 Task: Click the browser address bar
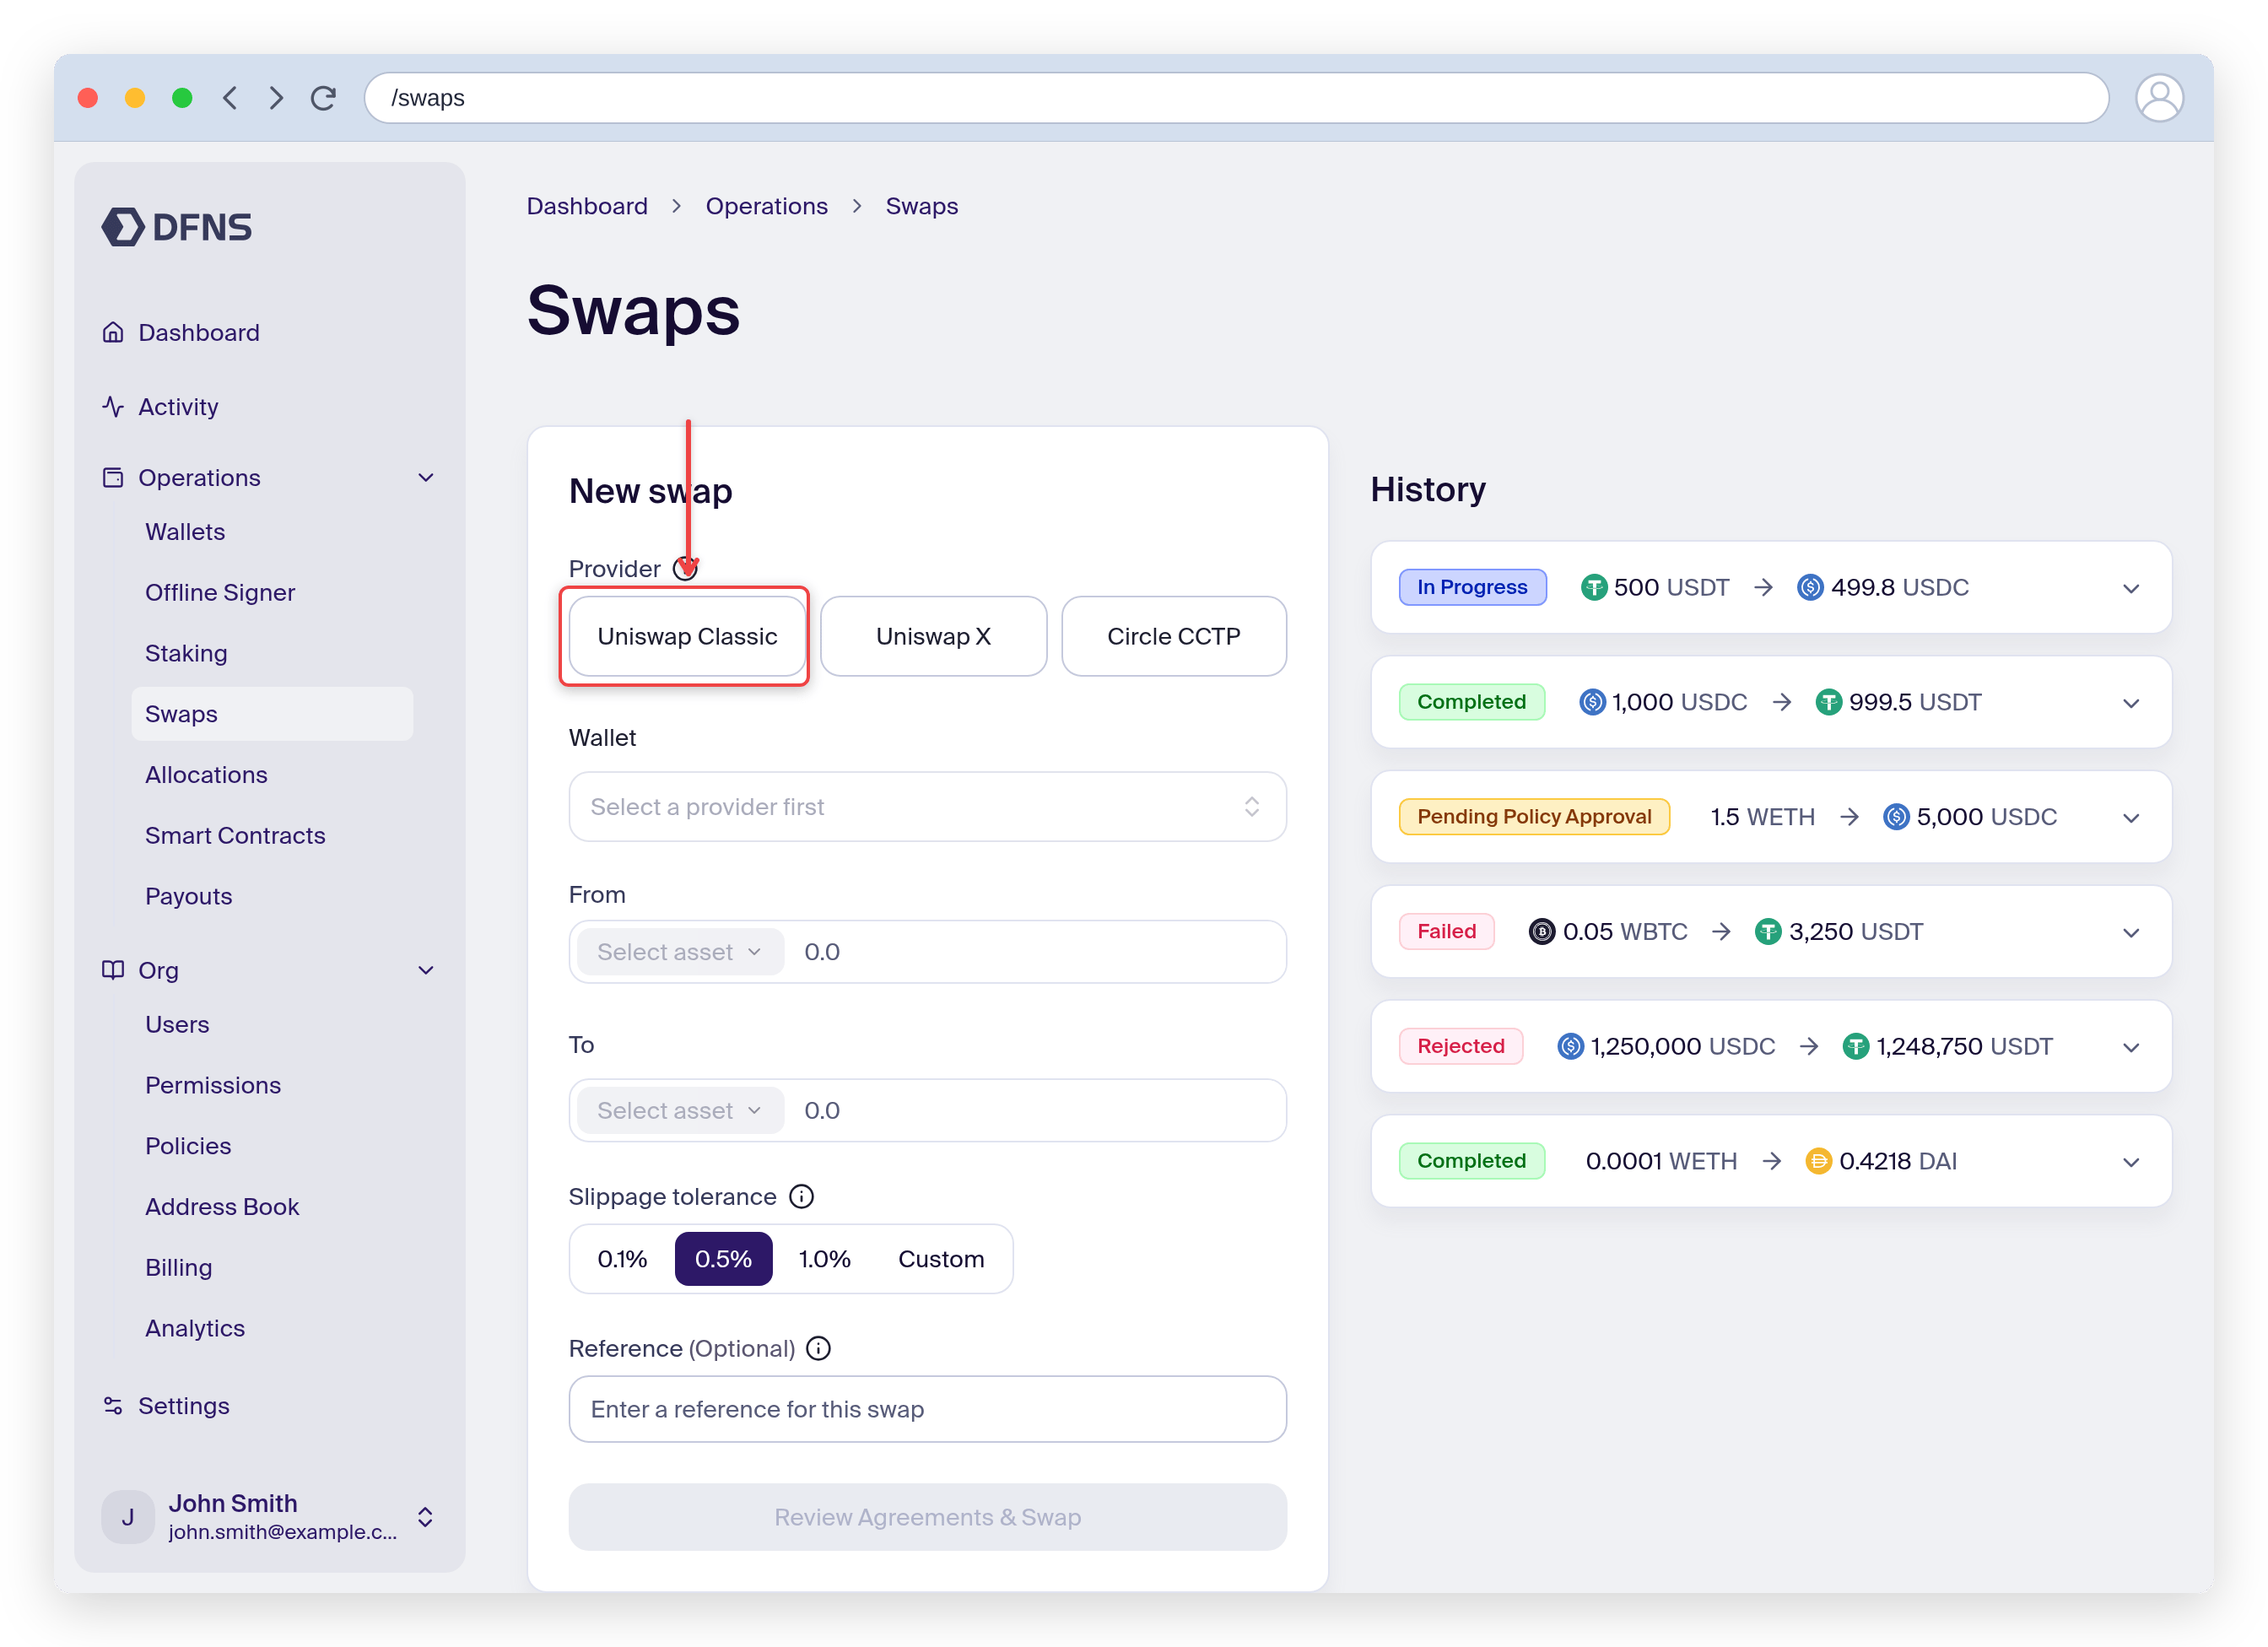1236,98
